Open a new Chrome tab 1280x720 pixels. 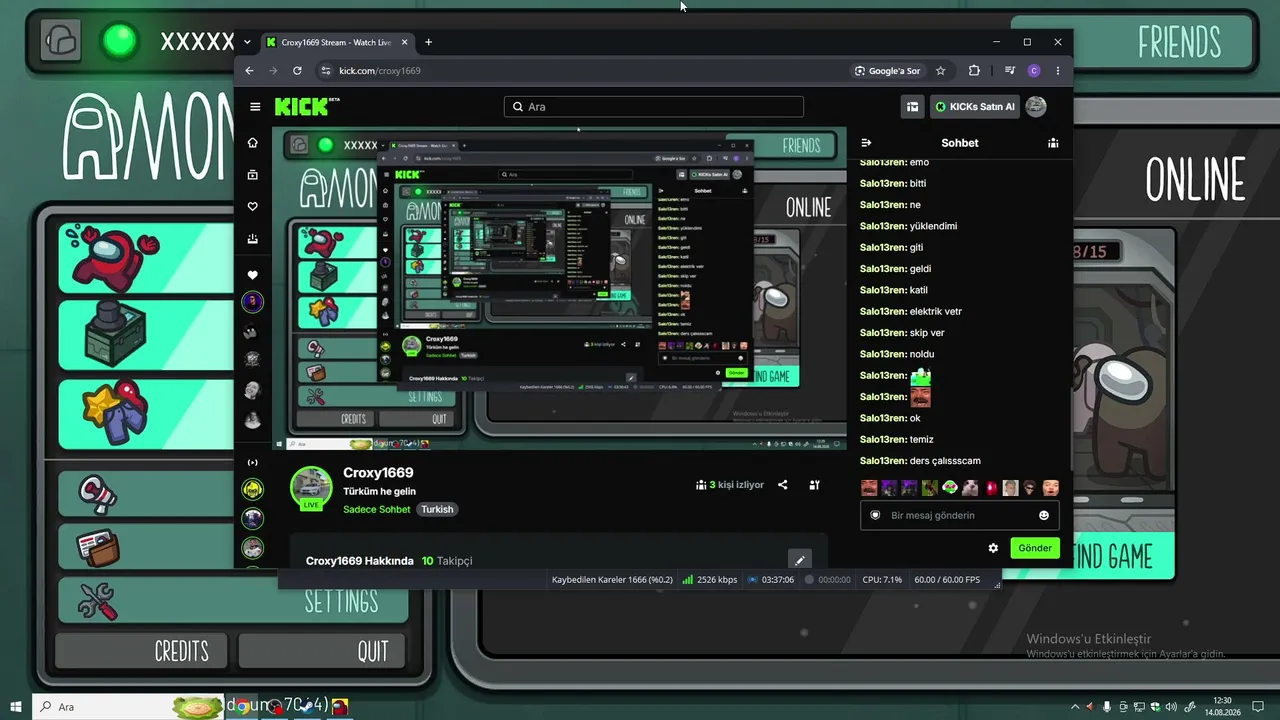click(429, 42)
